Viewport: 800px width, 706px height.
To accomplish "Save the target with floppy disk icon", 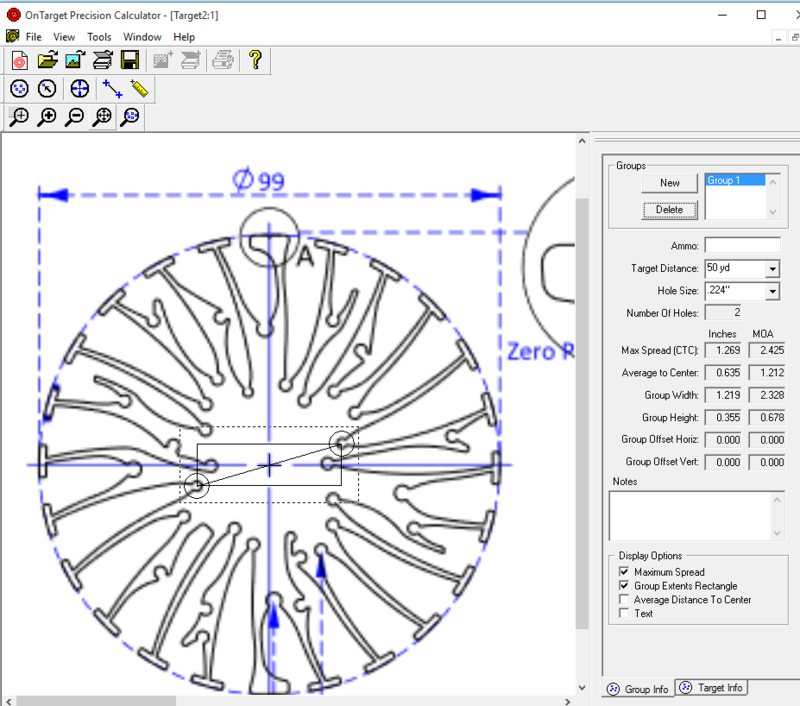I will (130, 61).
